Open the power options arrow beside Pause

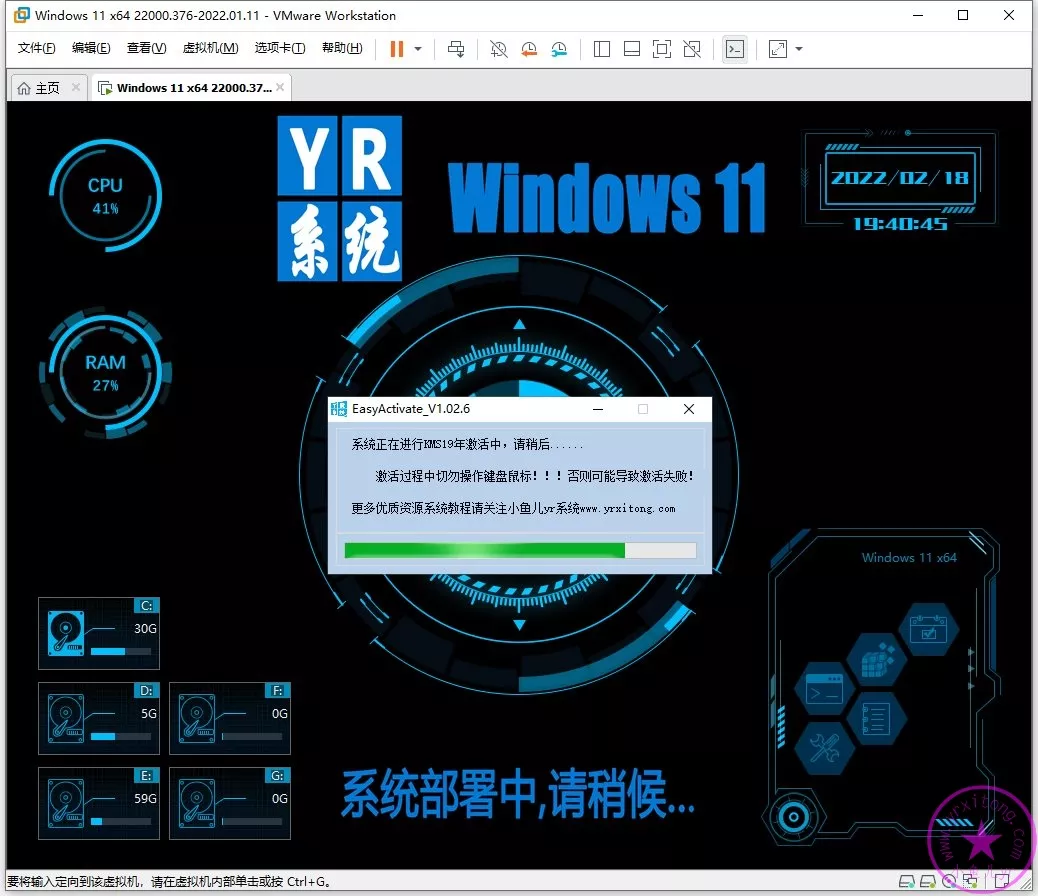click(418, 49)
